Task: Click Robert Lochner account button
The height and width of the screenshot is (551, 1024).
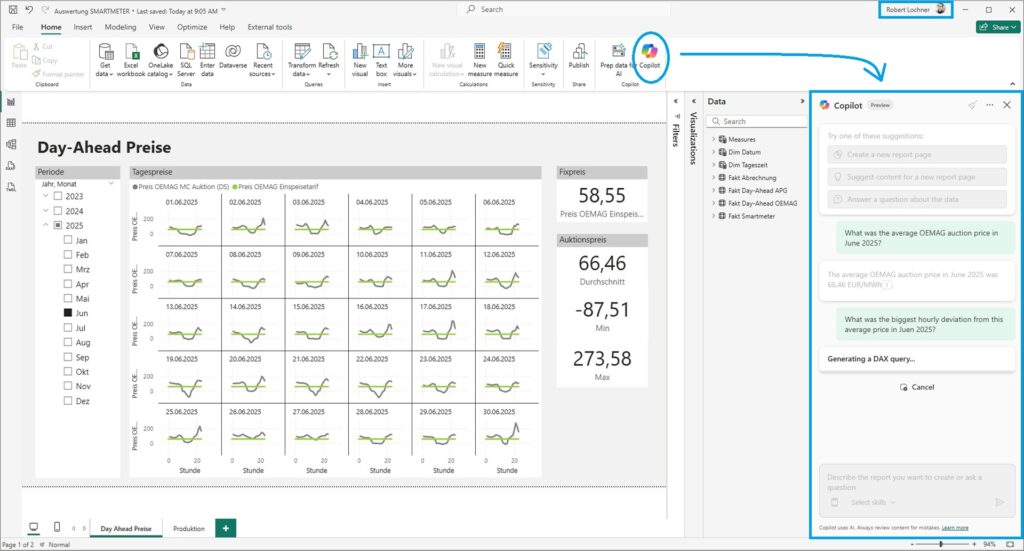Action: [916, 10]
